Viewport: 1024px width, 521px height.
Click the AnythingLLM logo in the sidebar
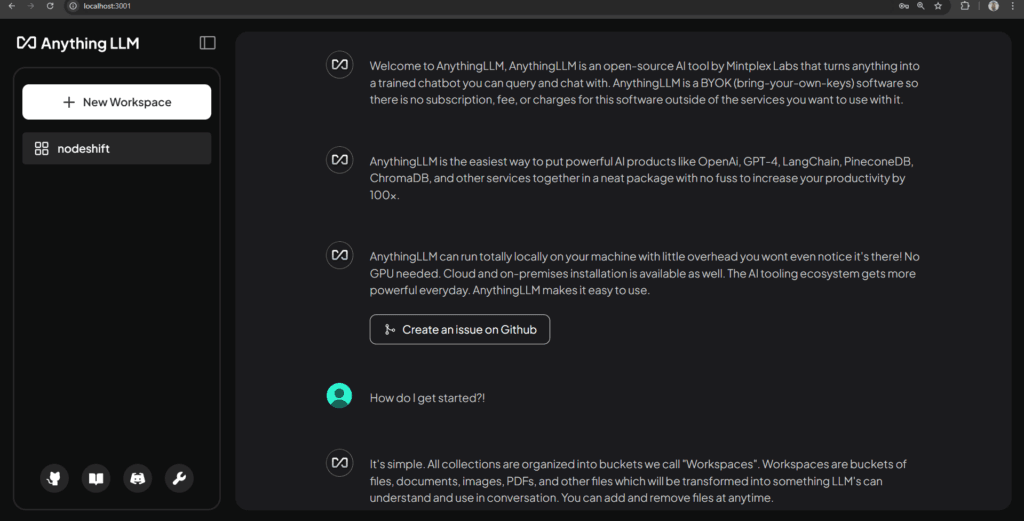click(78, 43)
